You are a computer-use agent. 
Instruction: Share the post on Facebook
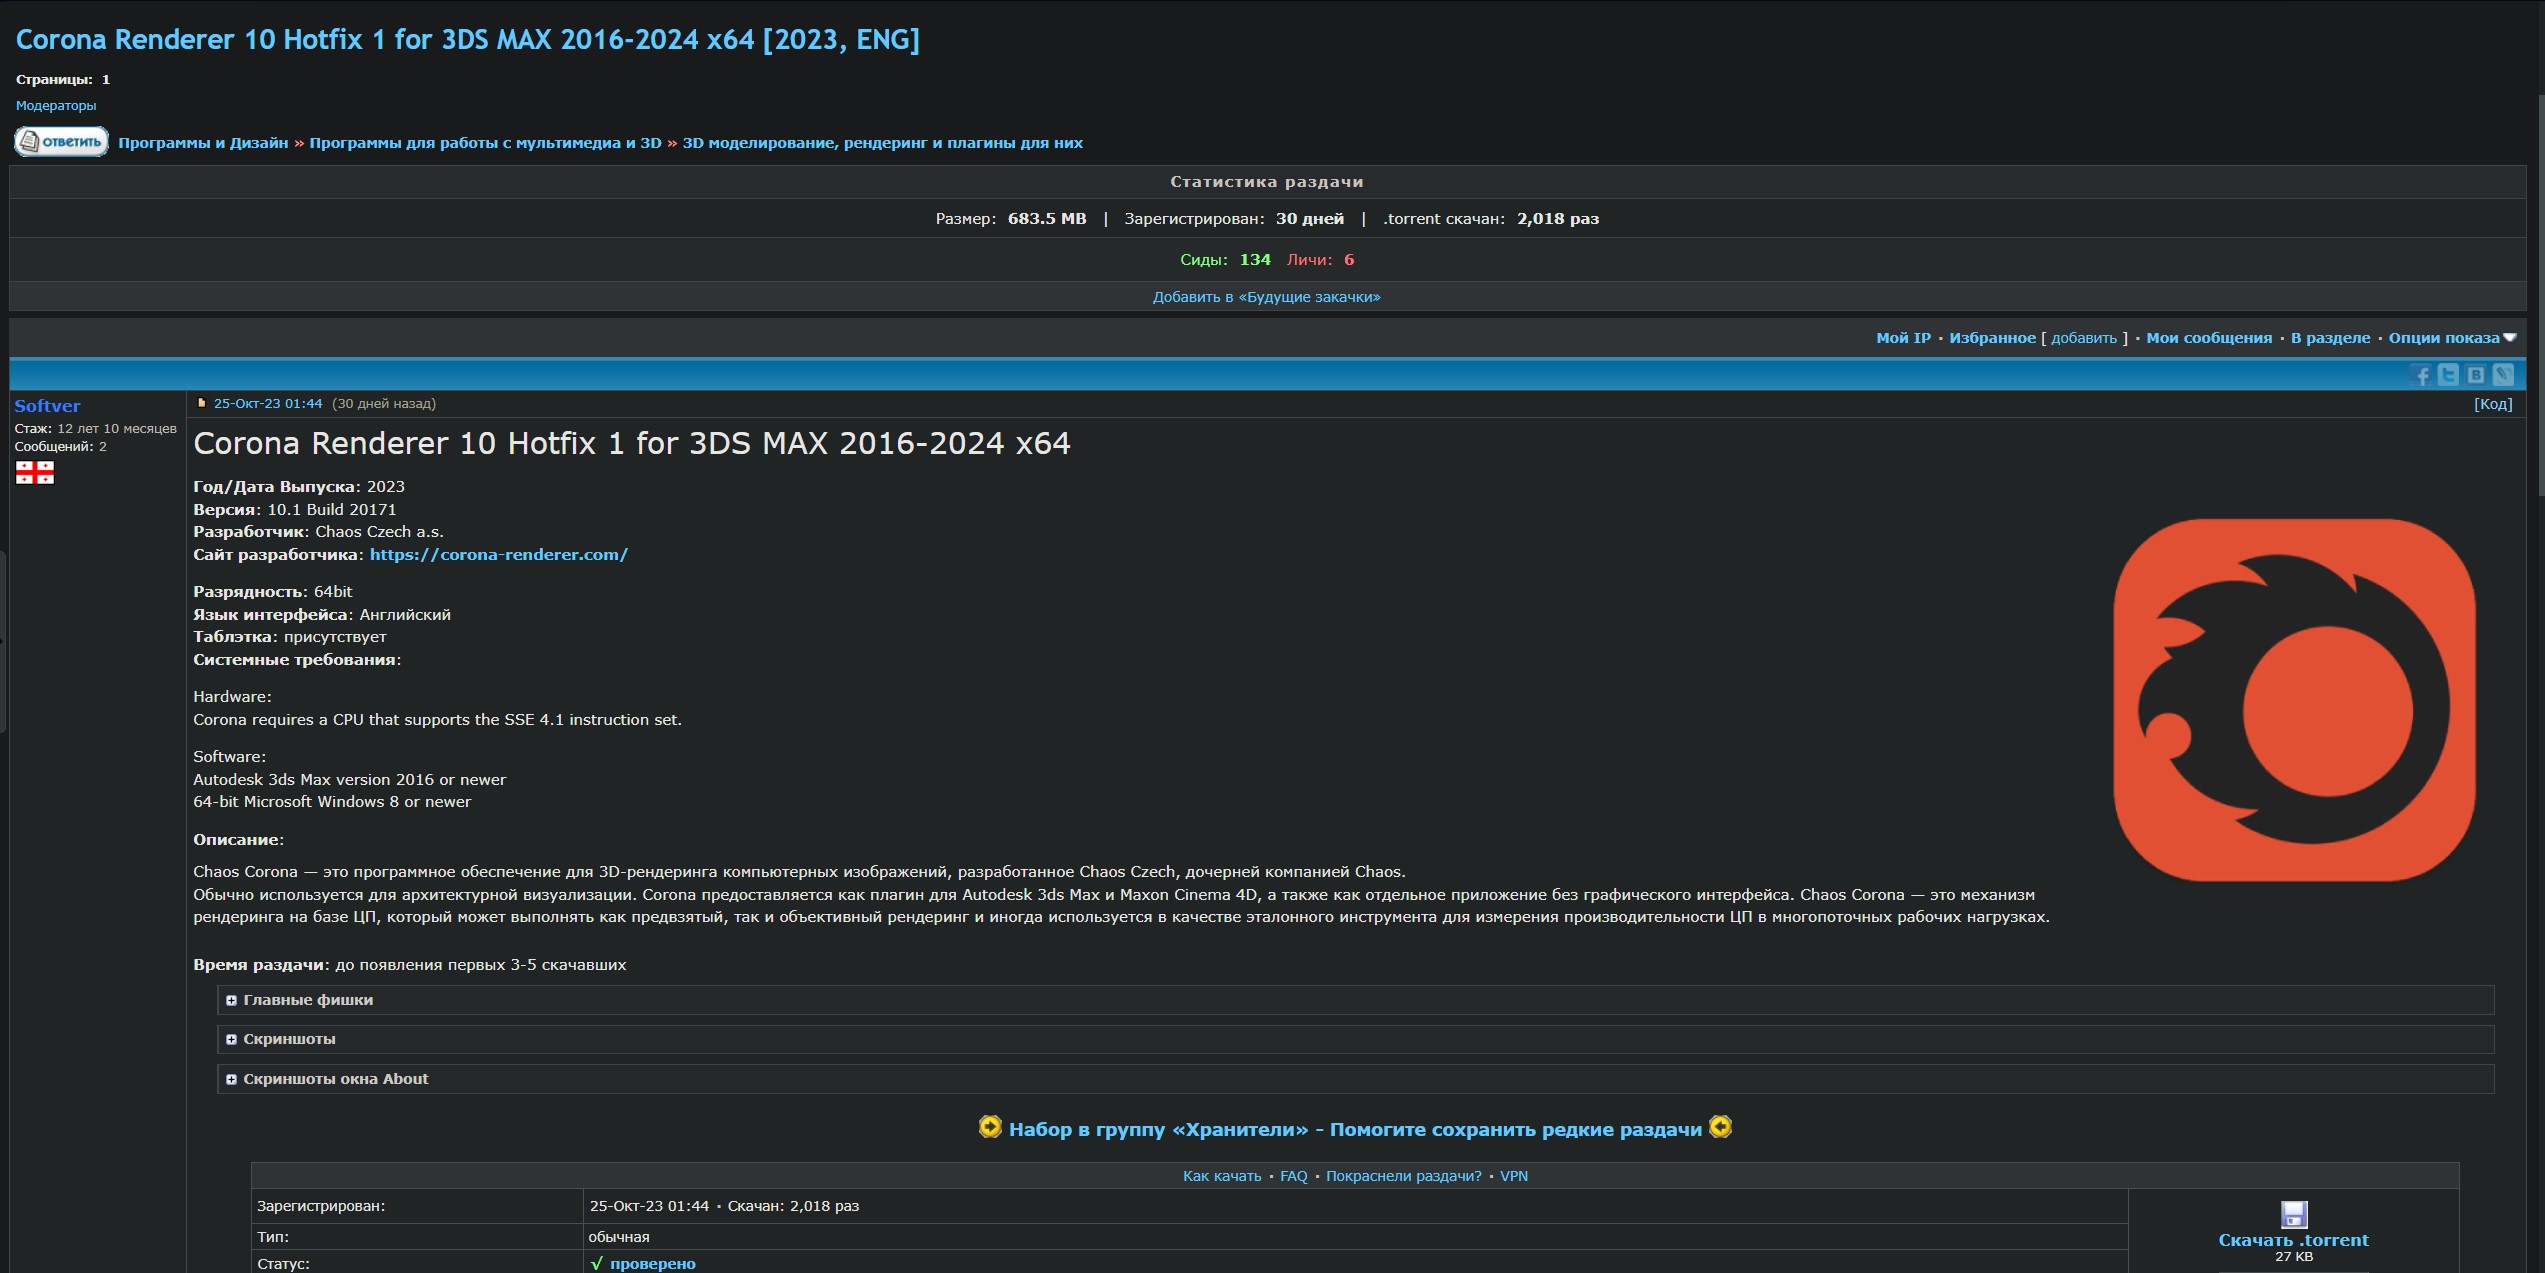coord(2422,375)
